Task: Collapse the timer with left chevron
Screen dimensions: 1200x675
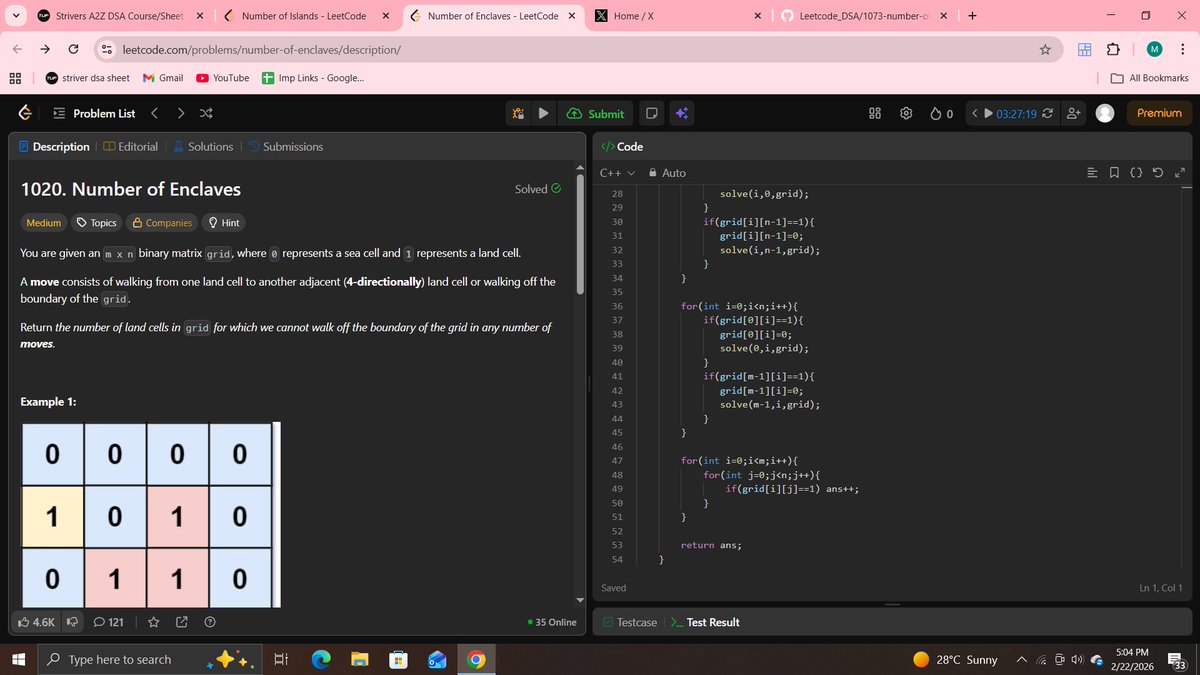Action: pos(974,114)
